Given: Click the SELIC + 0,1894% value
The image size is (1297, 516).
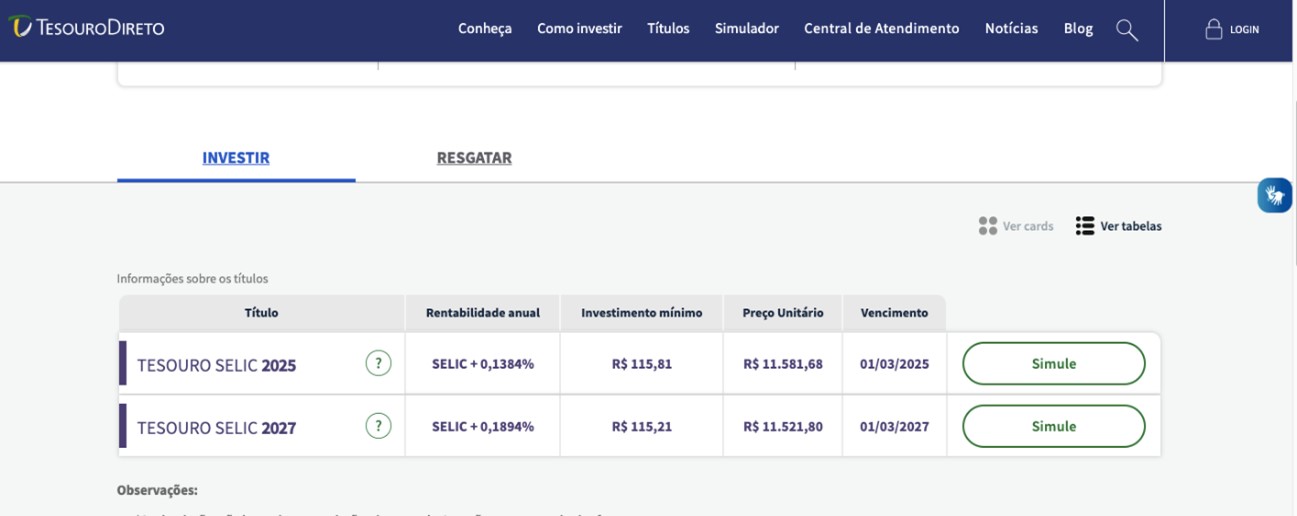Looking at the screenshot, I should point(483,426).
